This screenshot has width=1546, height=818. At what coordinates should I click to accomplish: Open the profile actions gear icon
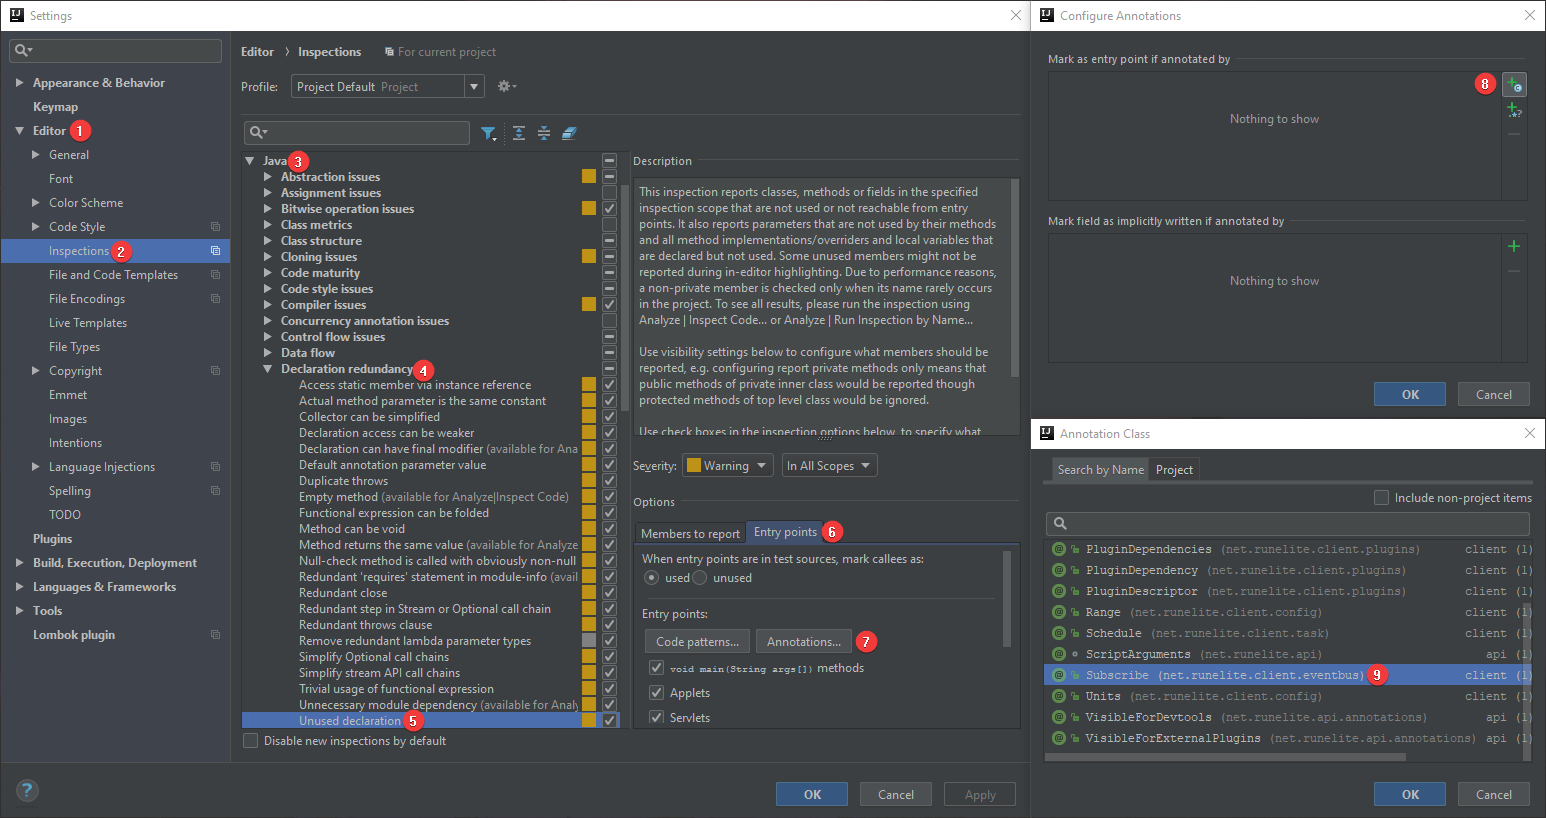point(506,86)
